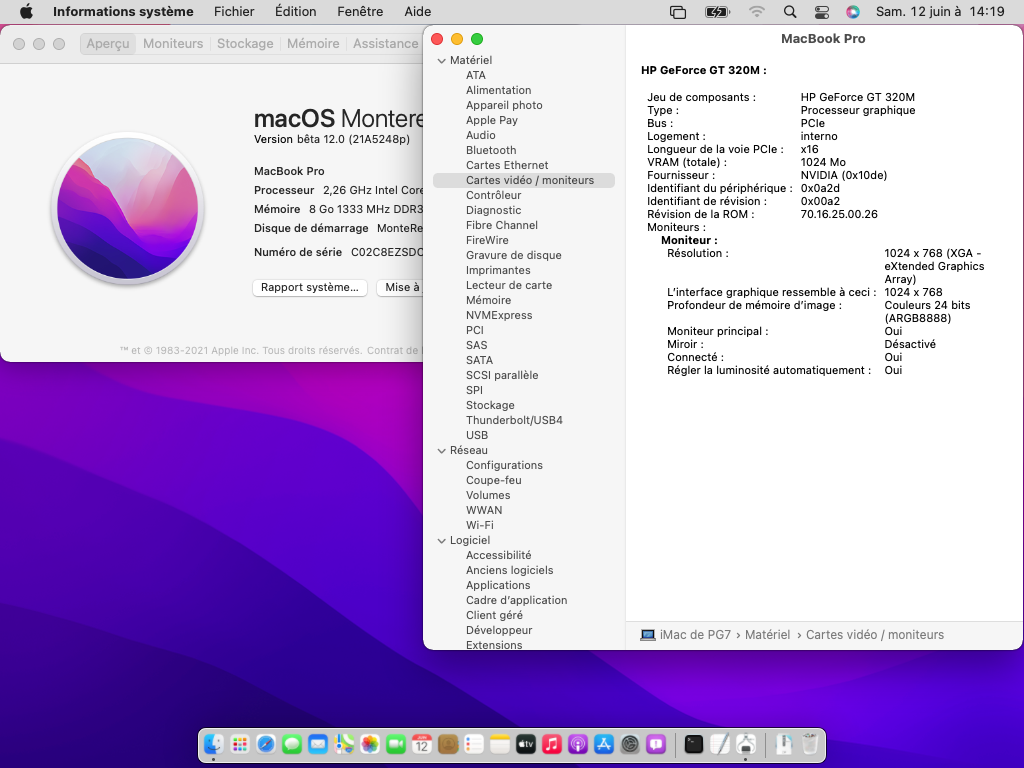Open the Trash in the dock
This screenshot has width=1024, height=768.
tap(810, 744)
